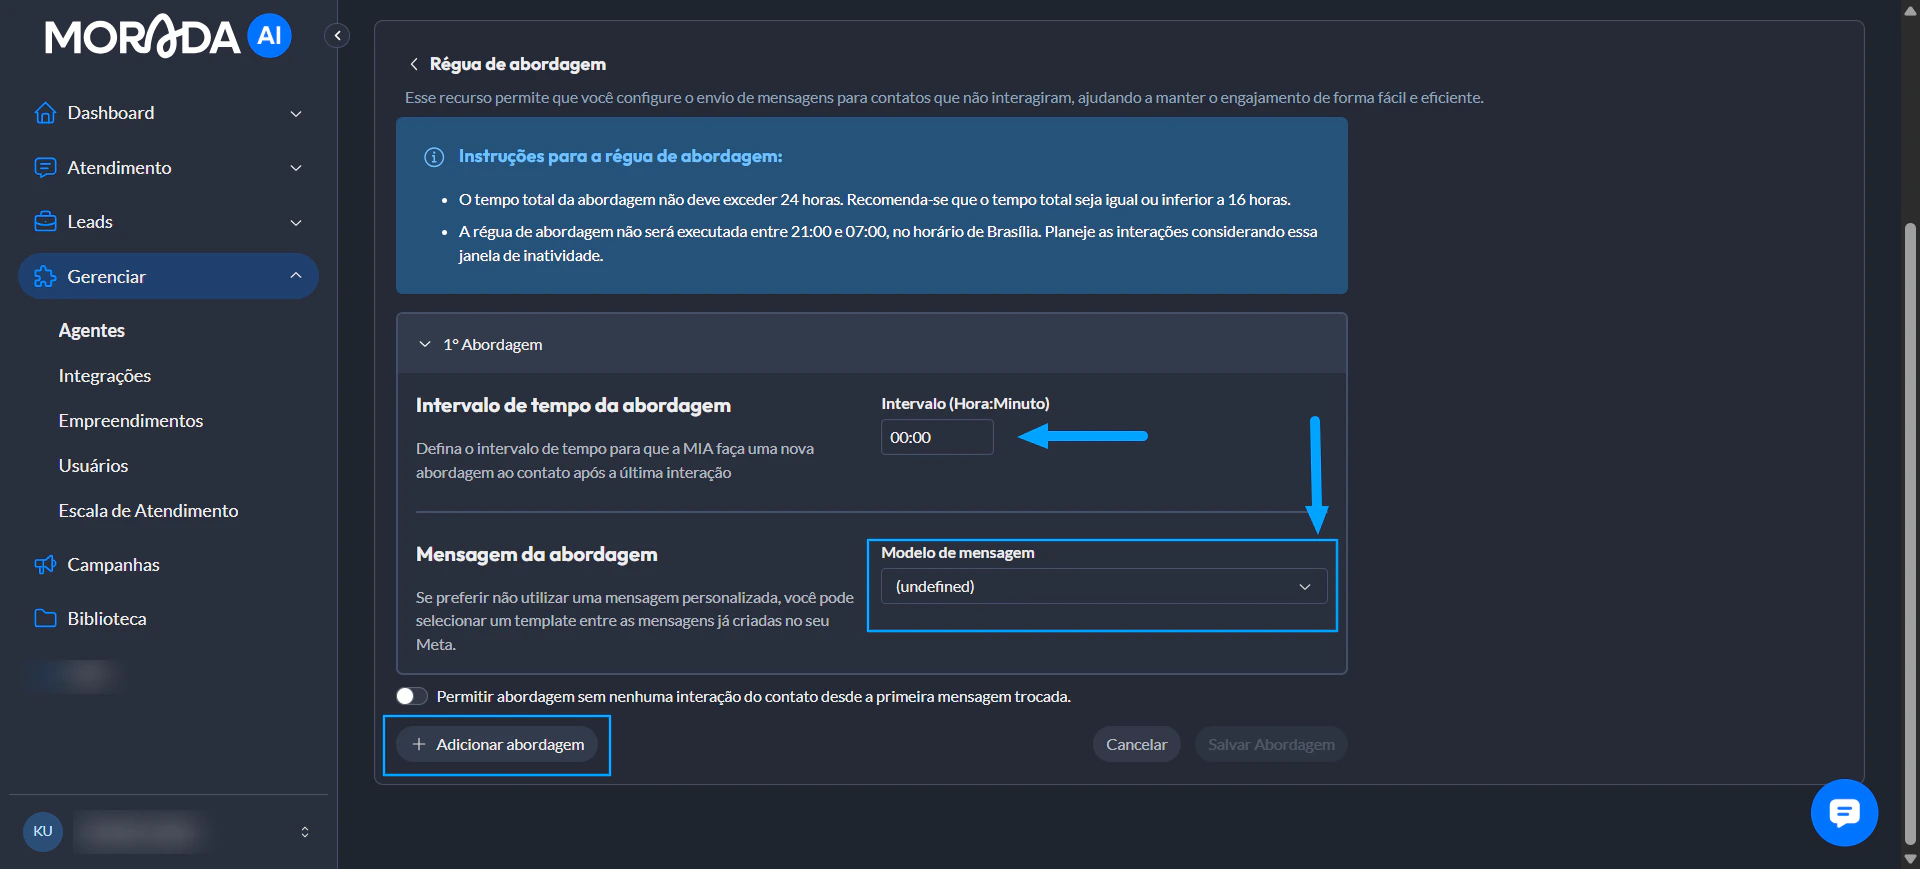Image resolution: width=1920 pixels, height=869 pixels.
Task: Click the Leads briefcase icon
Action: (45, 222)
